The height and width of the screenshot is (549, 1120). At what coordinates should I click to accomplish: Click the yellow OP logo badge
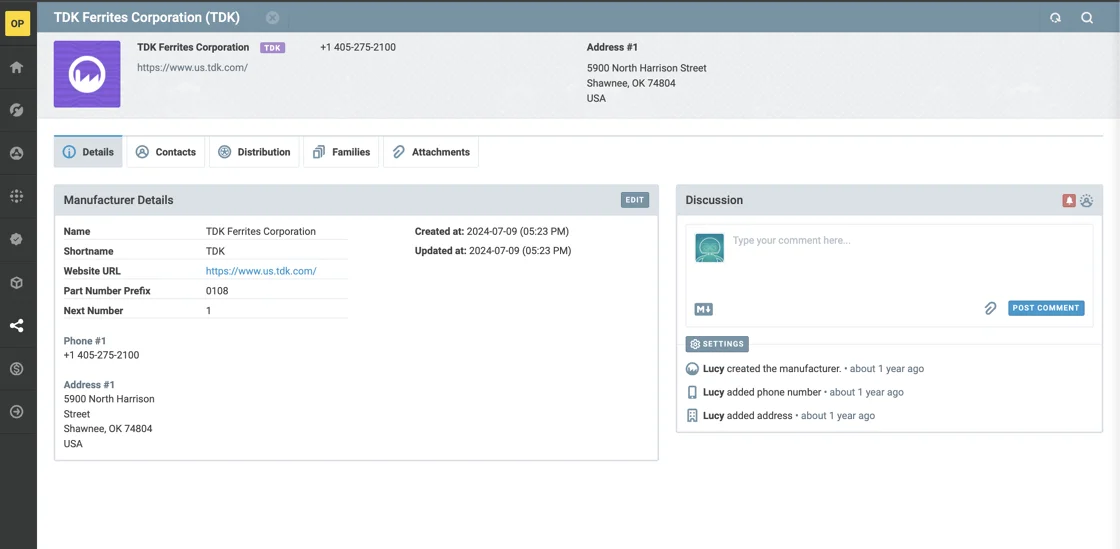pos(18,24)
